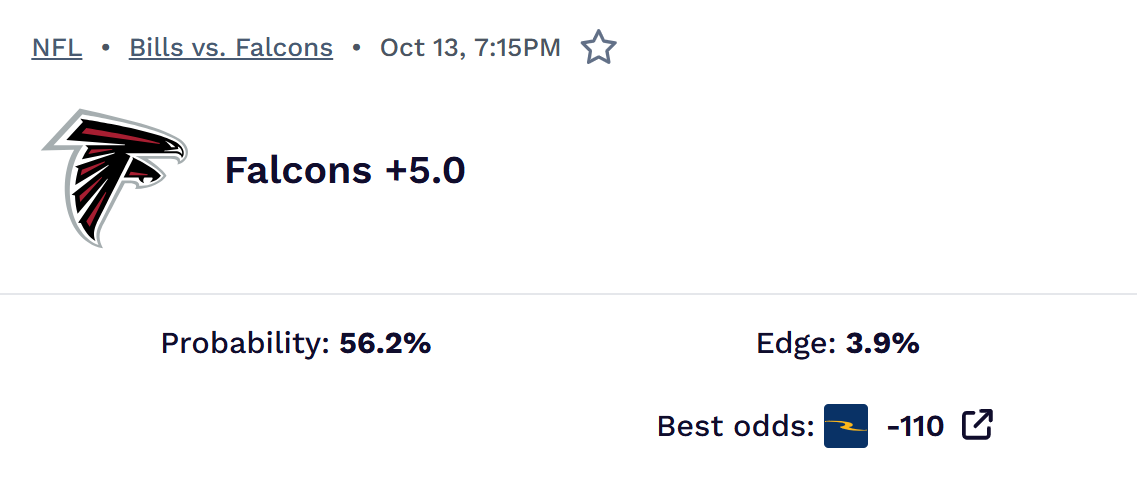Open the external link icon beside -110
The width and height of the screenshot is (1137, 481).
(x=977, y=426)
